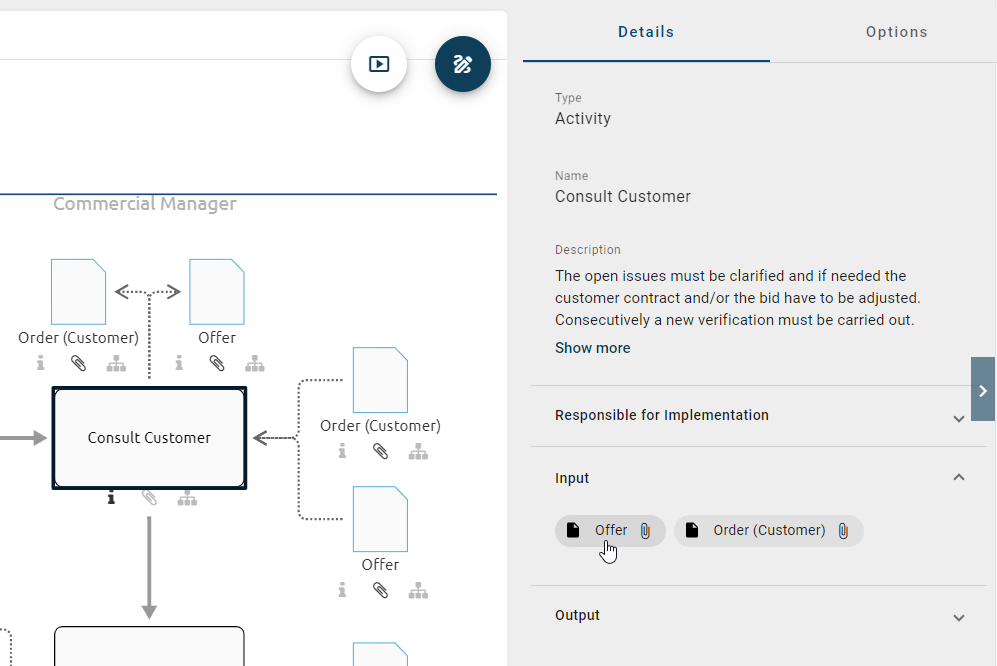The image size is (997, 666).
Task: Click the hierarchy icon under the lower Offer document
Action: [x=418, y=590]
